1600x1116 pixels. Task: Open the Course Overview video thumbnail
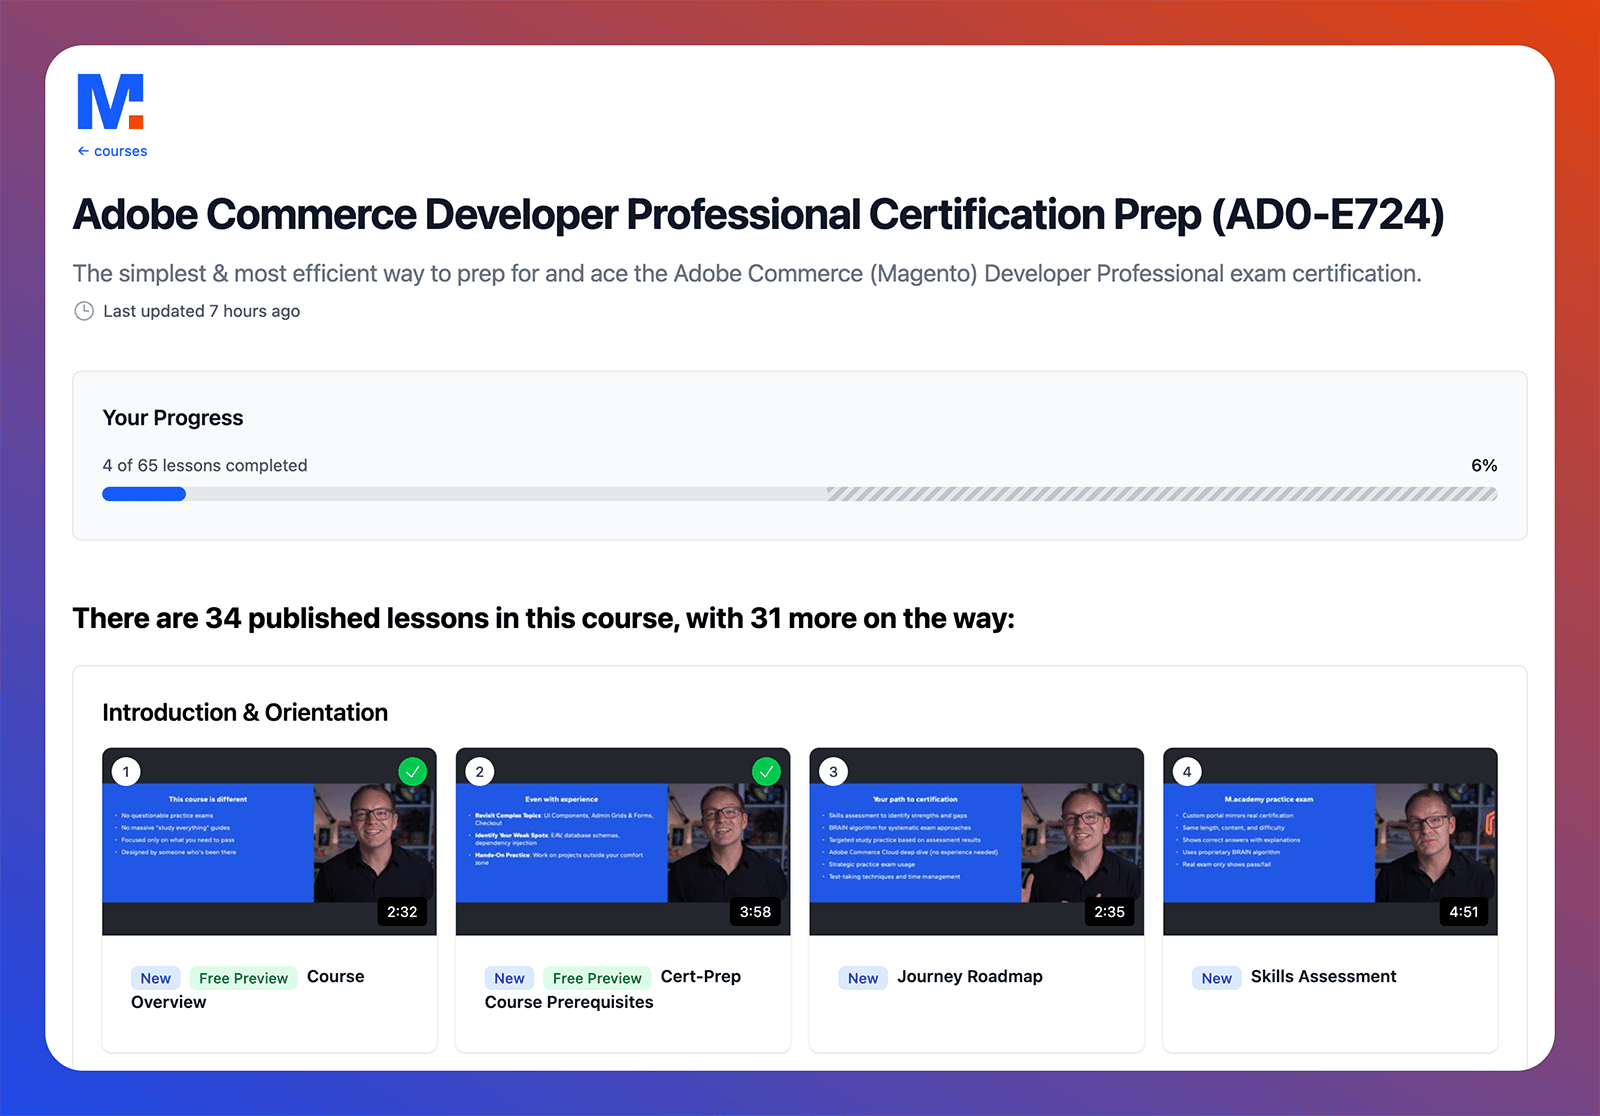(269, 842)
